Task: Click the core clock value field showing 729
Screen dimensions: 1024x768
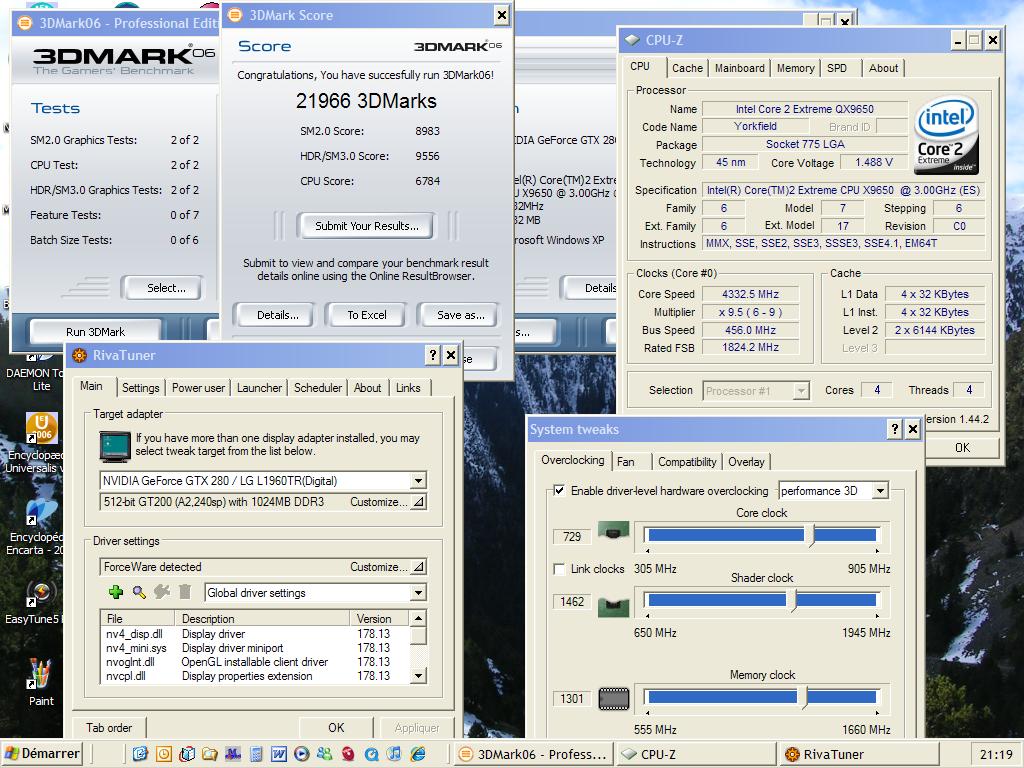Action: (572, 536)
